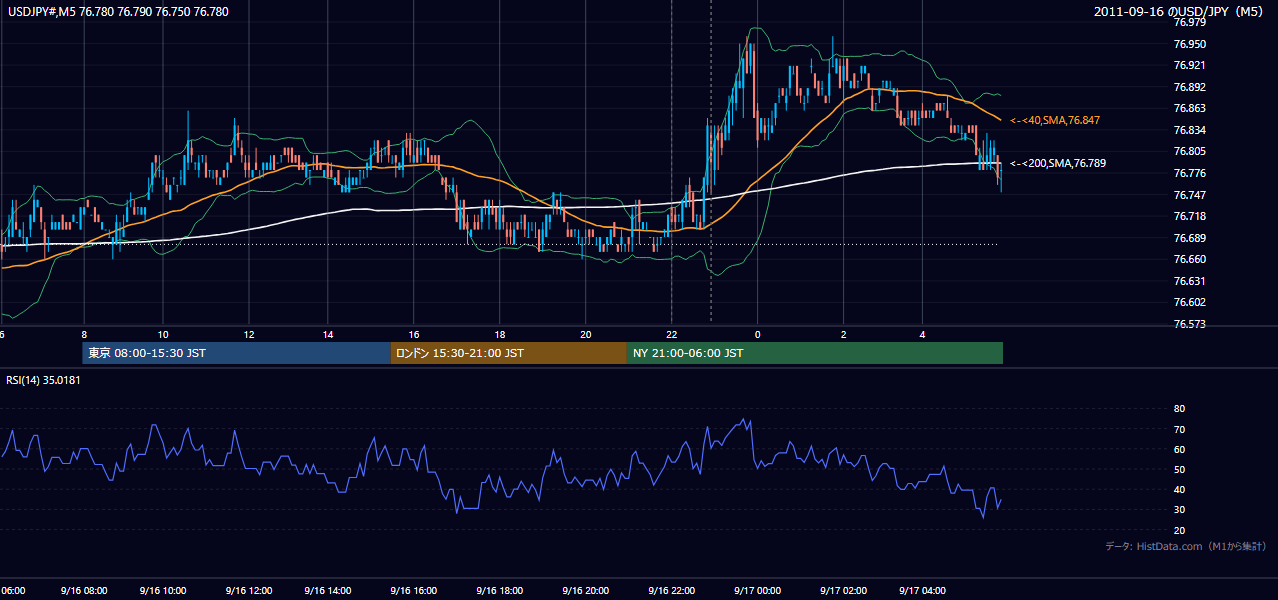Click hour label 18 under the price chart
The image size is (1278, 600).
[500, 334]
